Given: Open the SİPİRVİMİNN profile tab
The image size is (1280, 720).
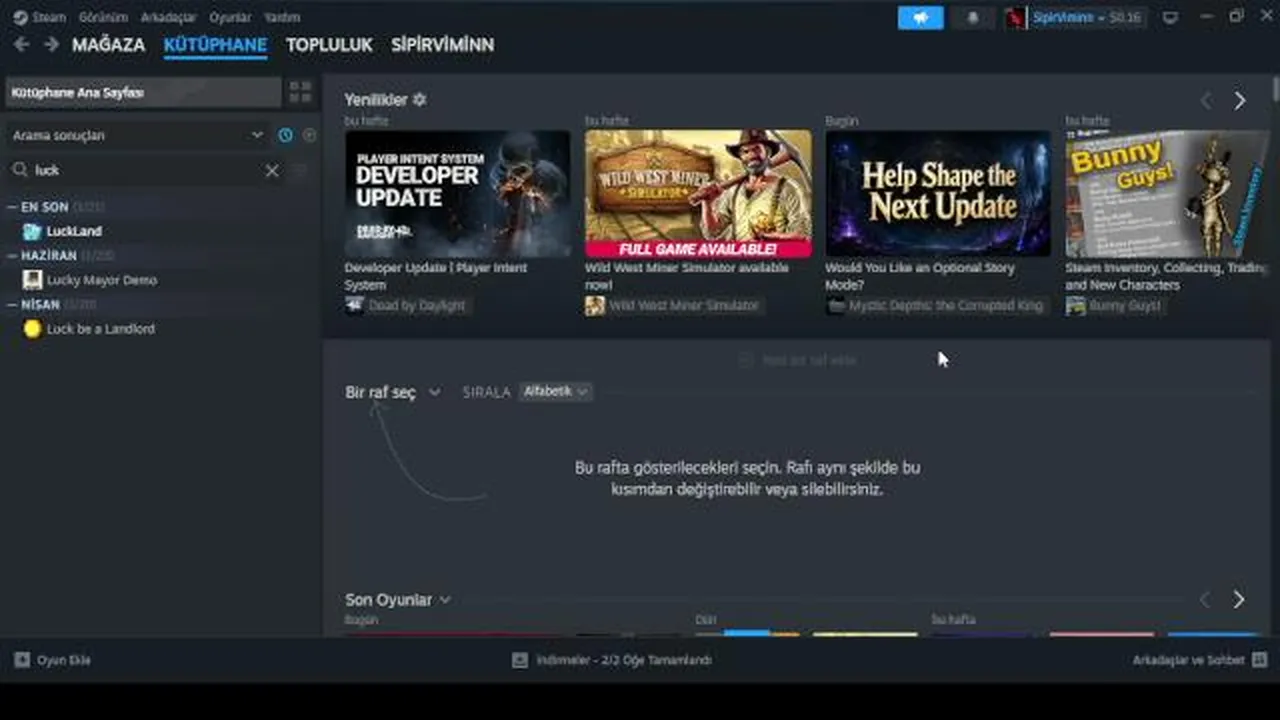Looking at the screenshot, I should tap(442, 45).
